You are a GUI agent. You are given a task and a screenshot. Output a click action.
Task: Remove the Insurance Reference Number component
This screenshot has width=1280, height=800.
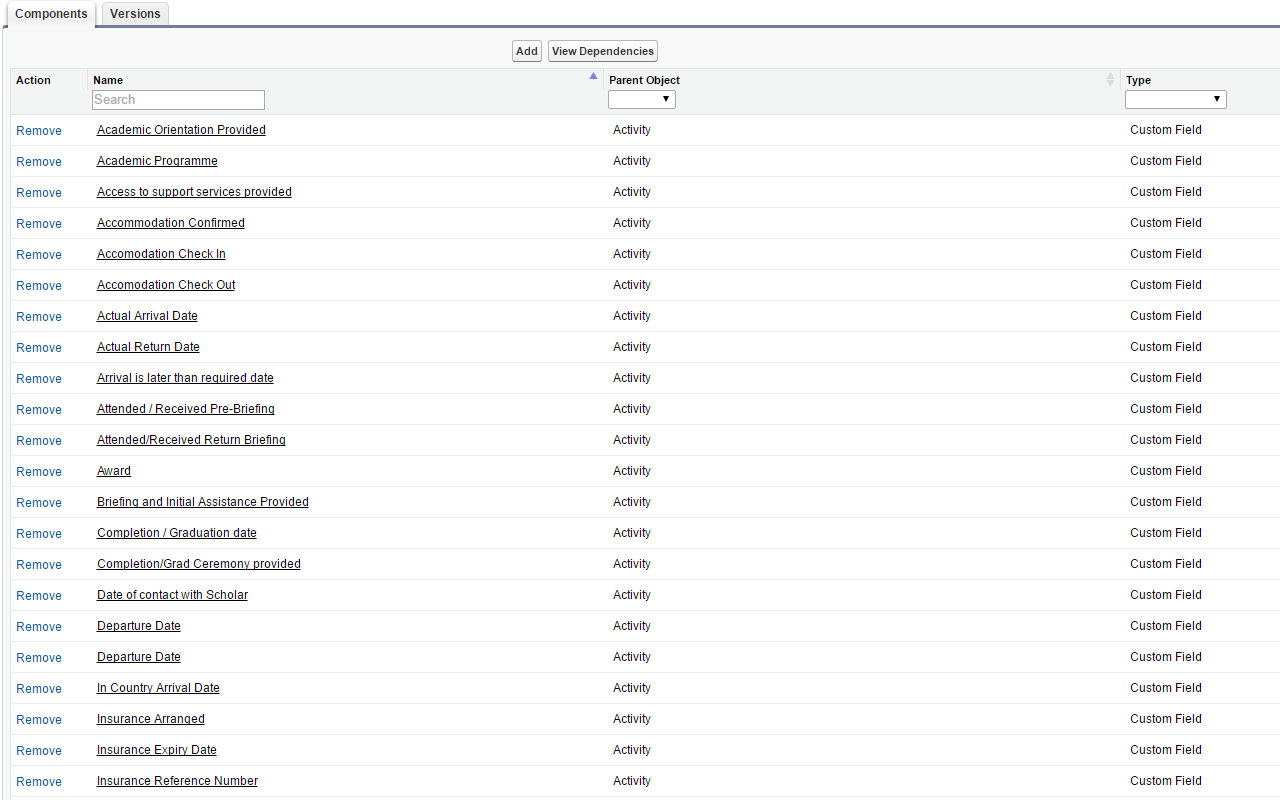[x=38, y=781]
